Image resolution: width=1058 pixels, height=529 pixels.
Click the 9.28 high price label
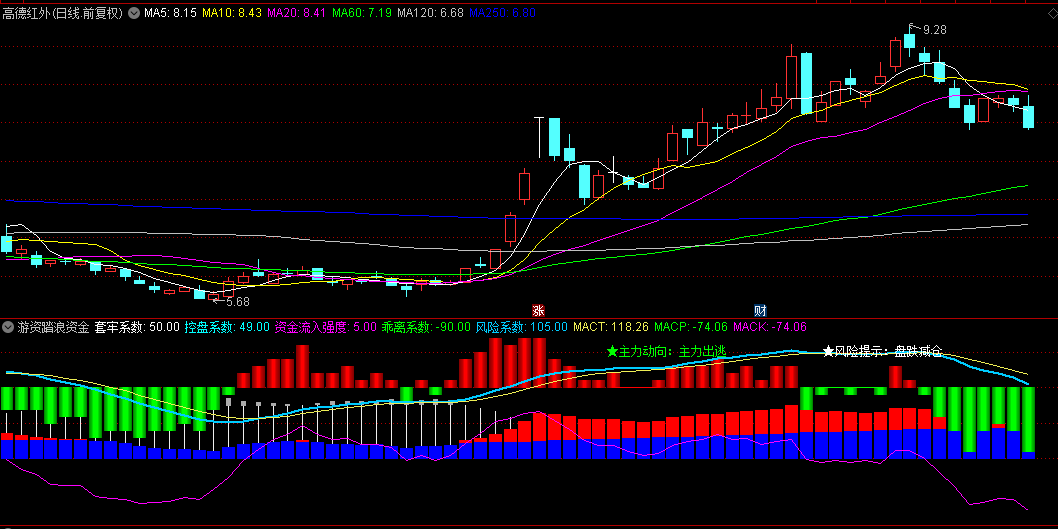coord(935,30)
